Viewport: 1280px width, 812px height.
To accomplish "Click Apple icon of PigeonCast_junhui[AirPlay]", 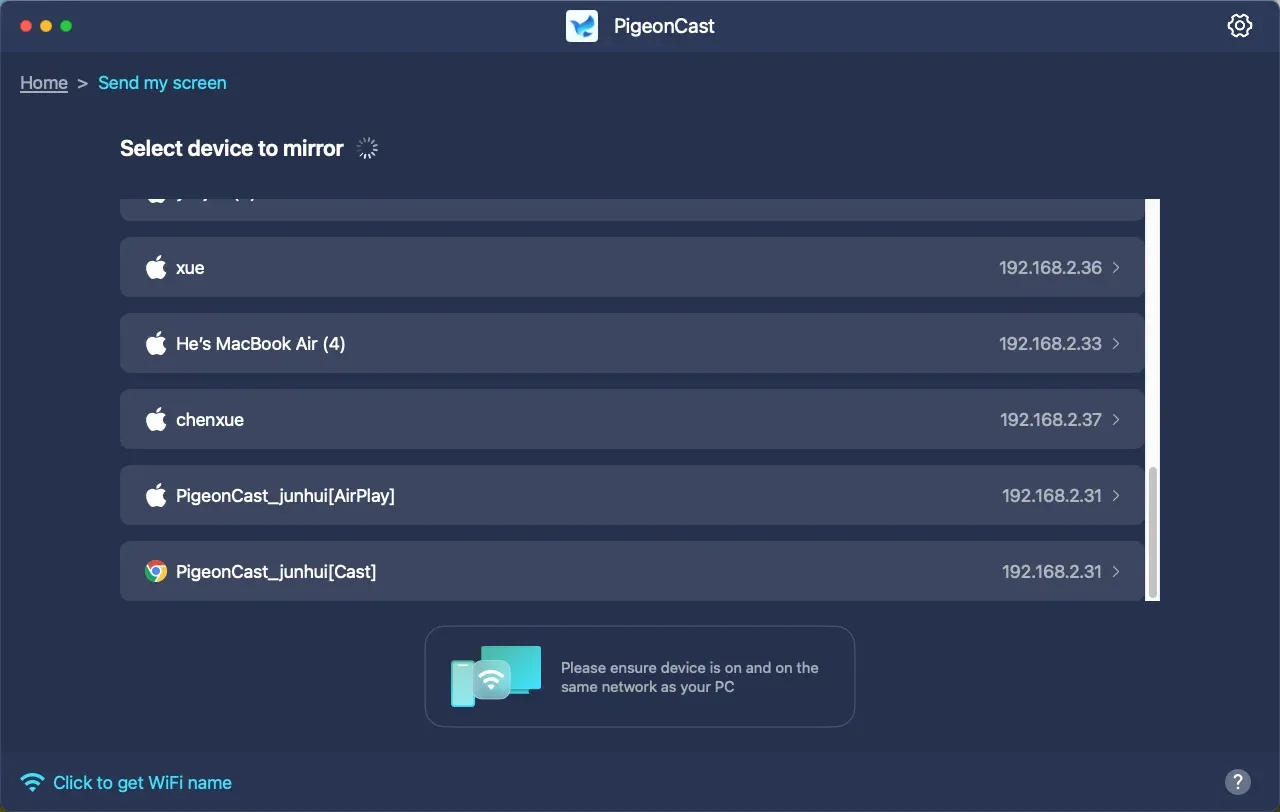I will [156, 495].
